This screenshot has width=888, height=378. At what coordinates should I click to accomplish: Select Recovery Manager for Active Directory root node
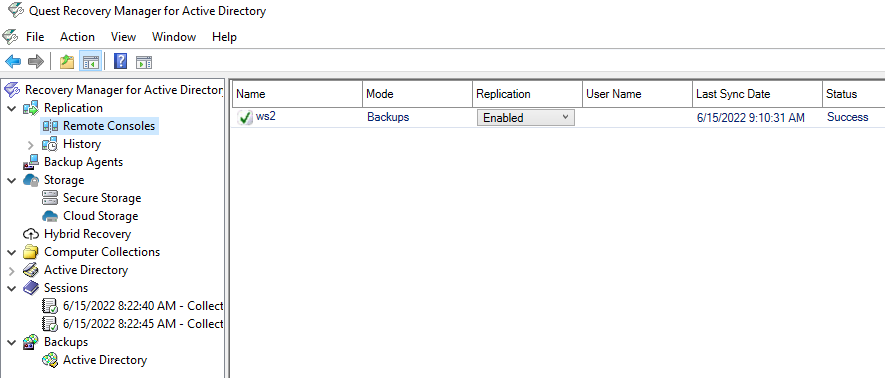click(123, 90)
